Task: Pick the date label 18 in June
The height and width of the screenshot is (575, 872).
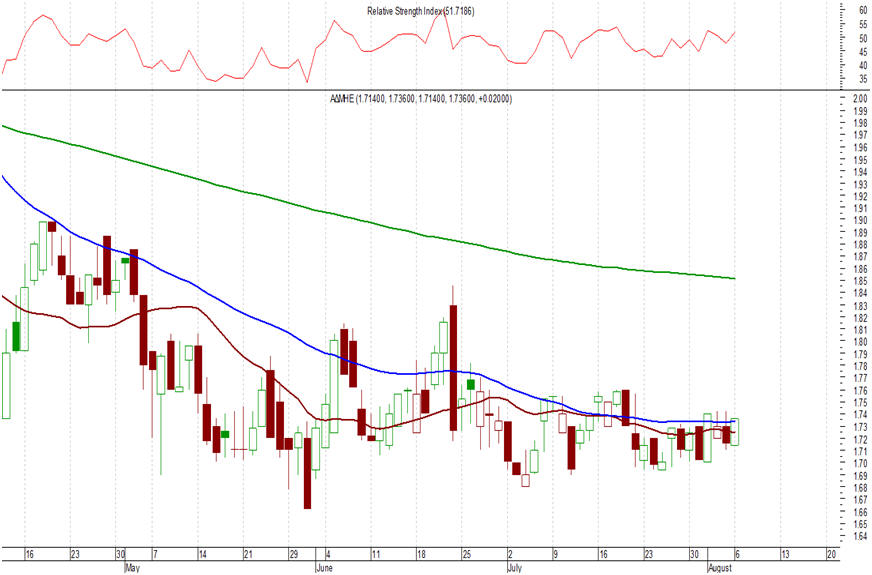Action: (x=422, y=554)
